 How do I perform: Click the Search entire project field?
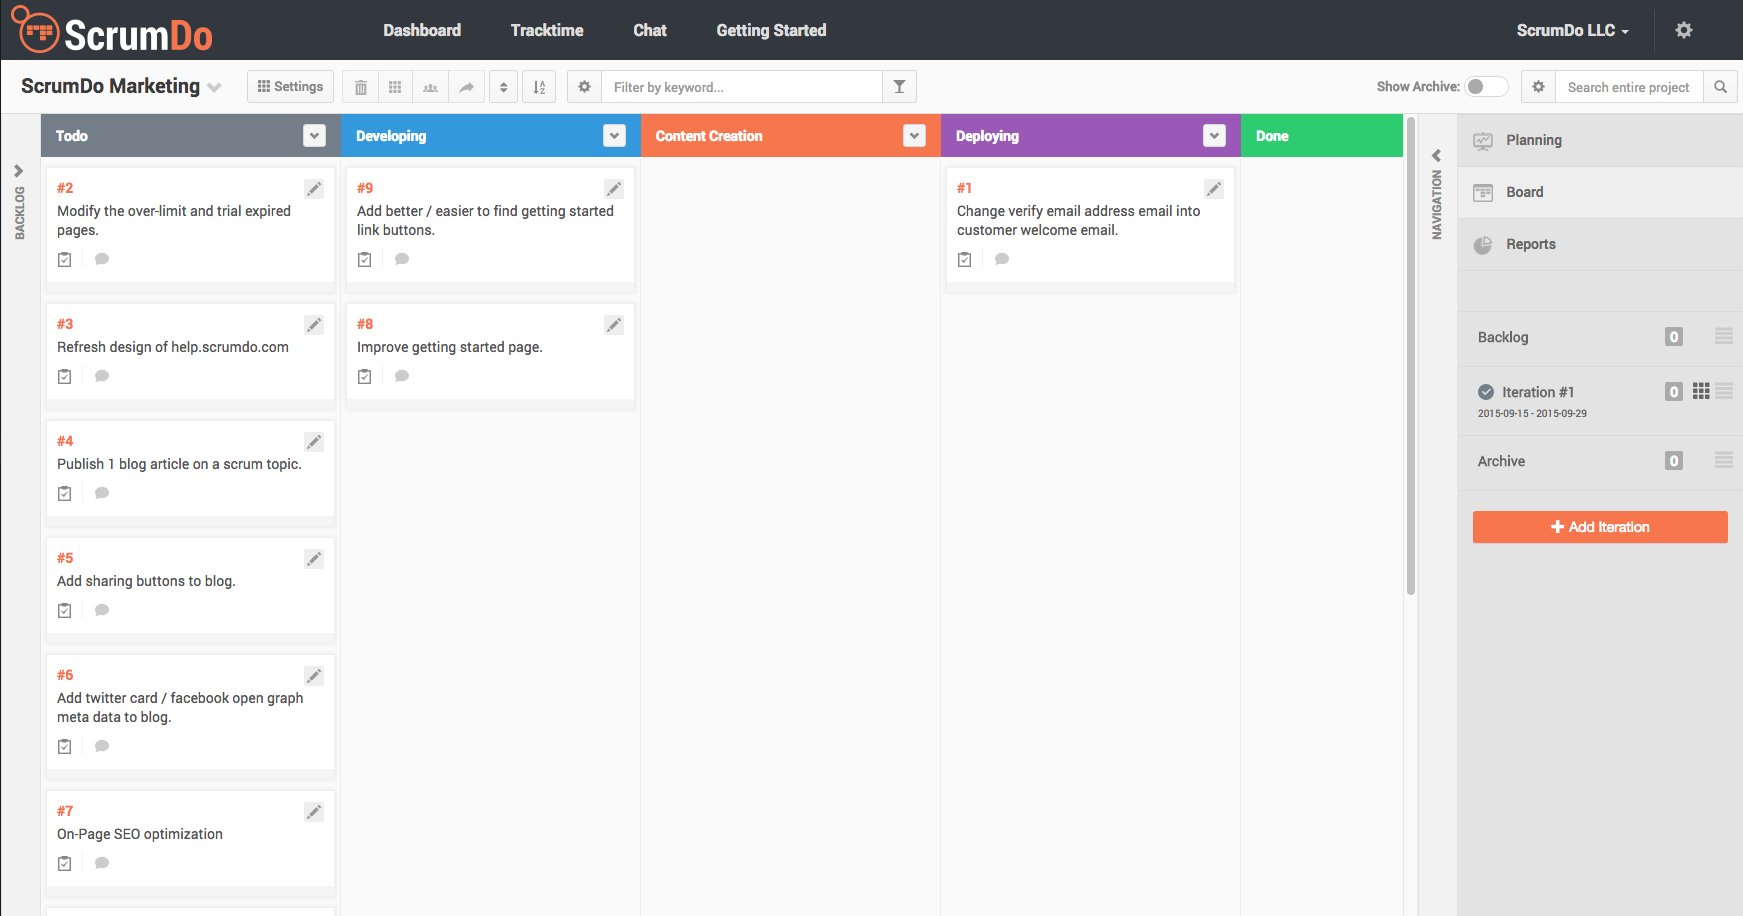[1629, 87]
